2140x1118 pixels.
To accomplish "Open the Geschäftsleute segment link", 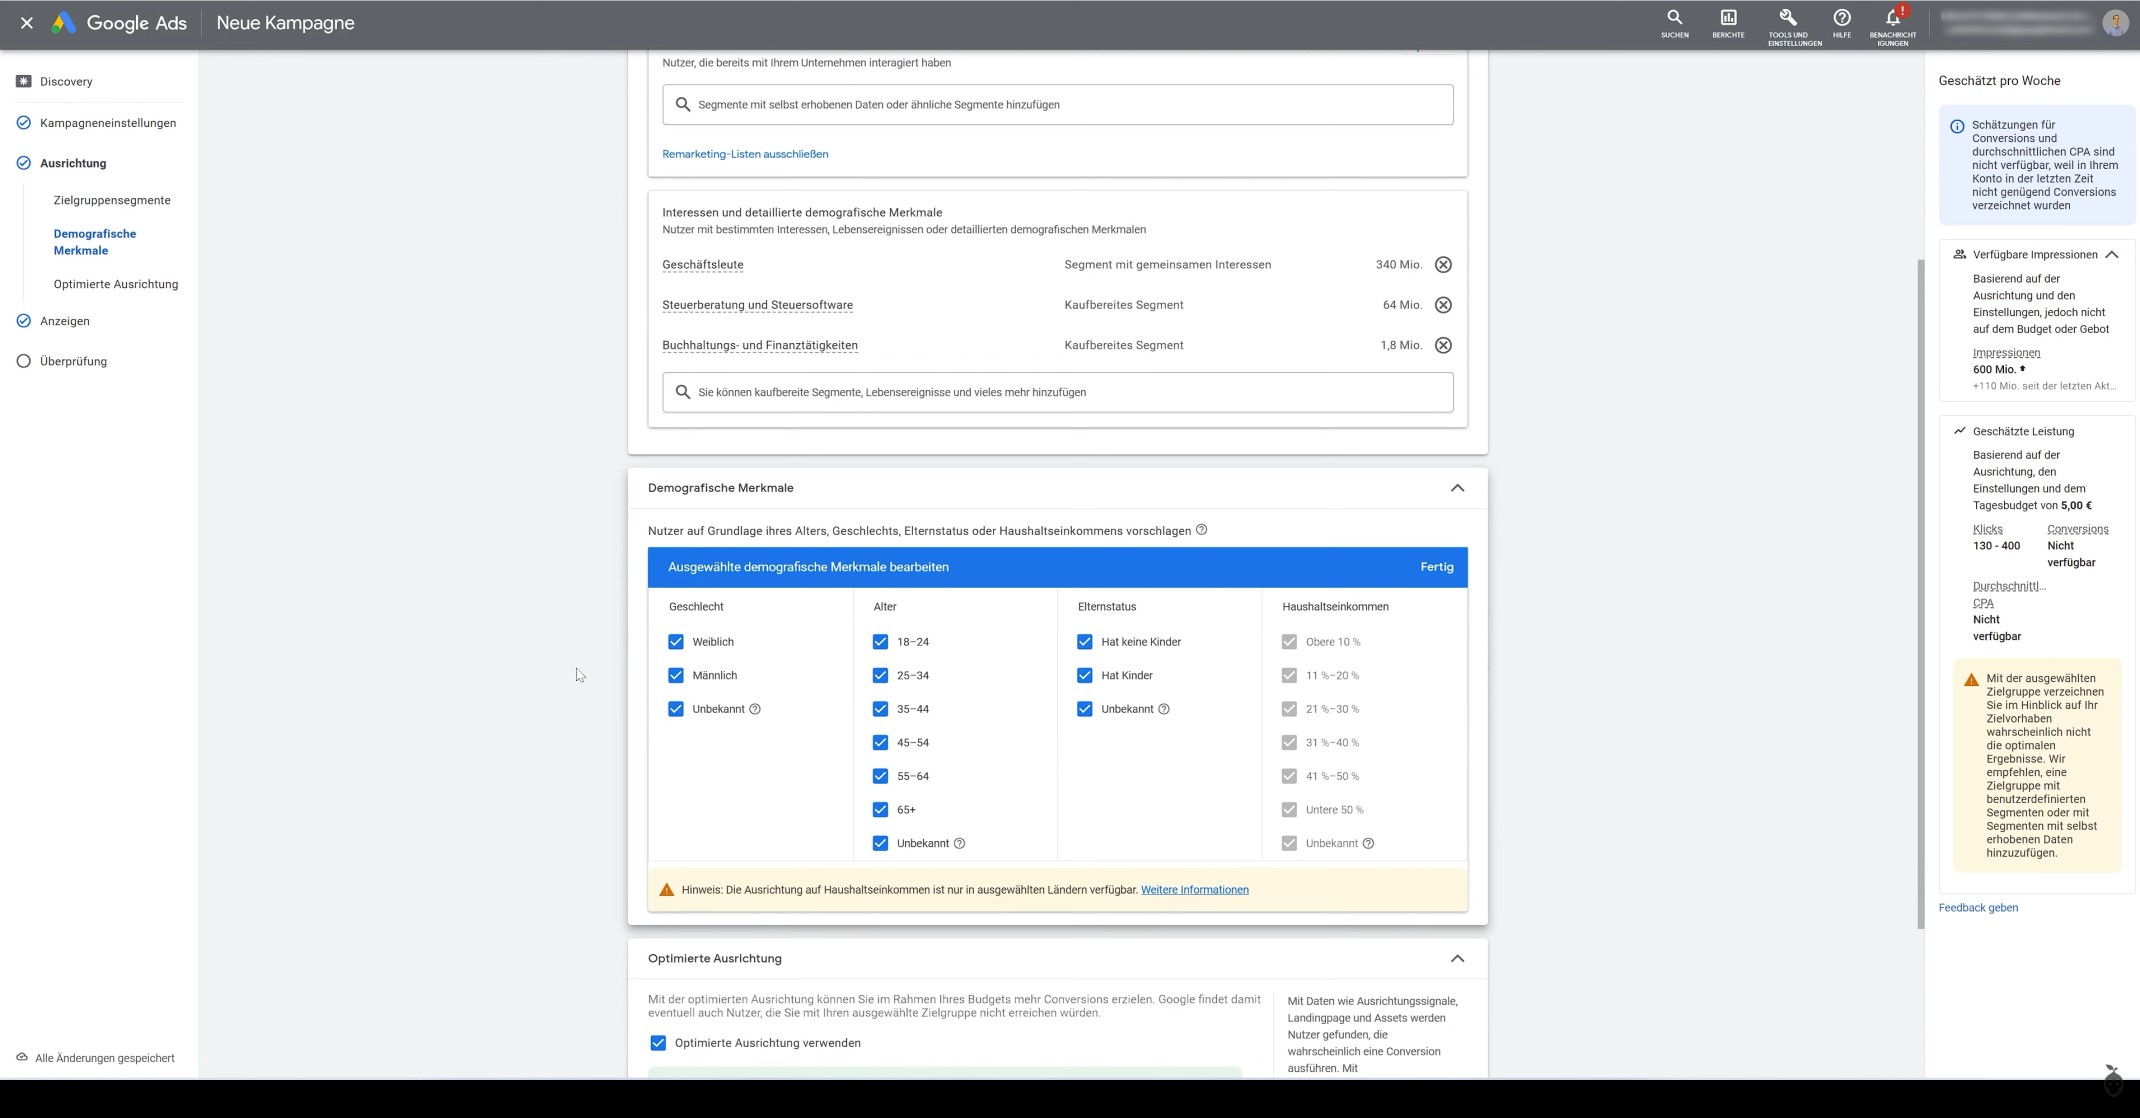I will click(x=703, y=265).
